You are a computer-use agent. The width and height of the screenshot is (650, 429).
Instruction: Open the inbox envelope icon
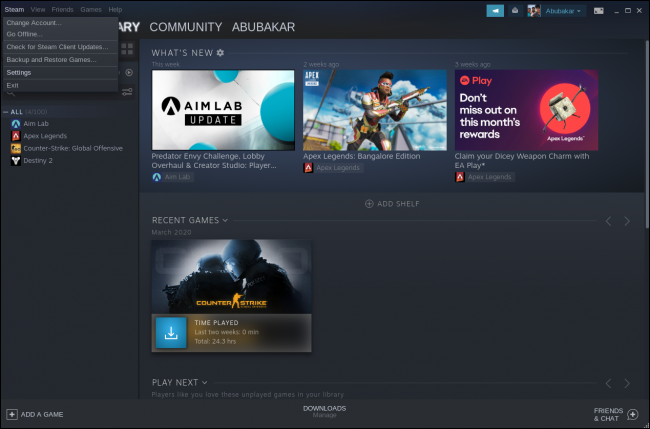[x=515, y=10]
